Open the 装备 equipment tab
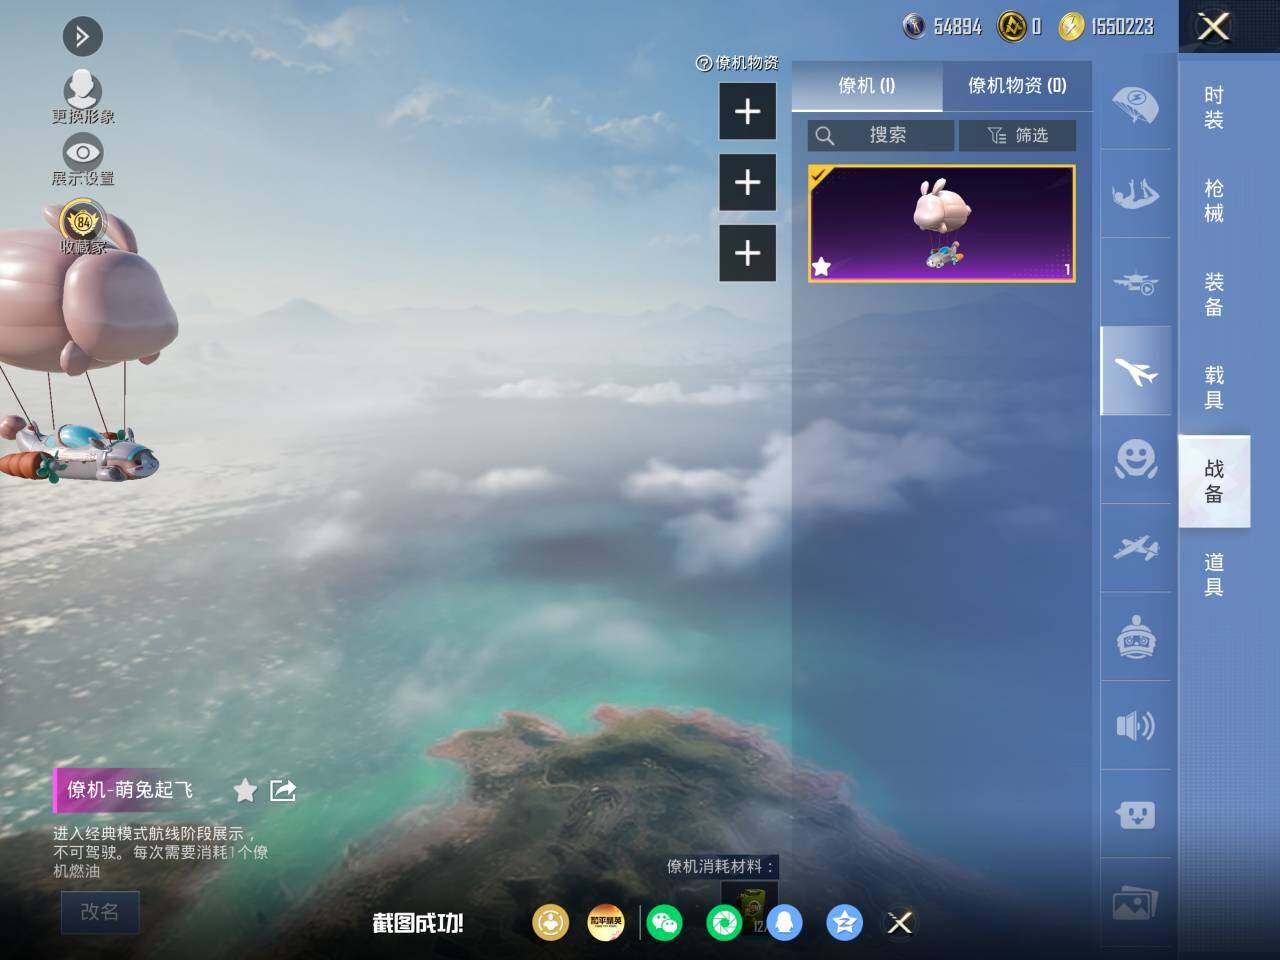Image resolution: width=1280 pixels, height=960 pixels. pyautogui.click(x=1214, y=294)
